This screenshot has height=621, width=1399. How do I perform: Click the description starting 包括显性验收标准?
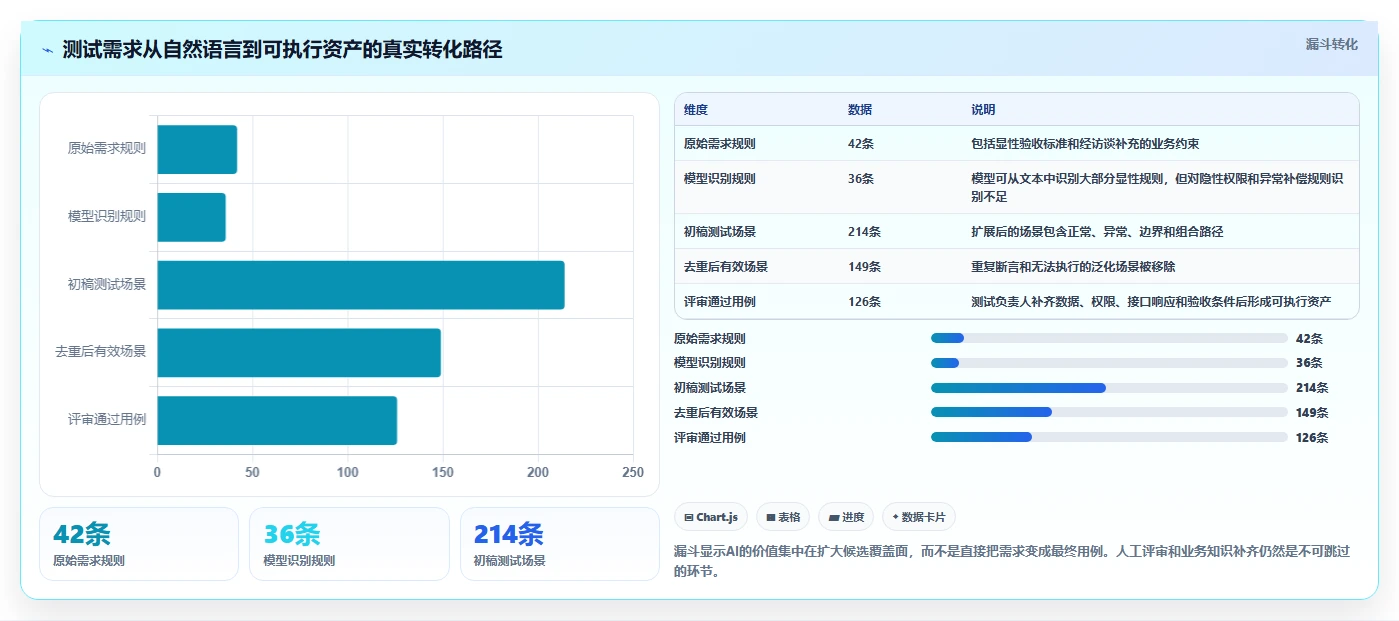(x=1085, y=144)
